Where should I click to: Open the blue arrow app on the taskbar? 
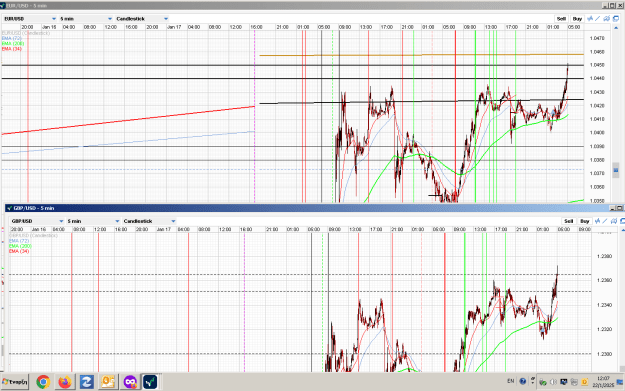[x=86, y=382]
